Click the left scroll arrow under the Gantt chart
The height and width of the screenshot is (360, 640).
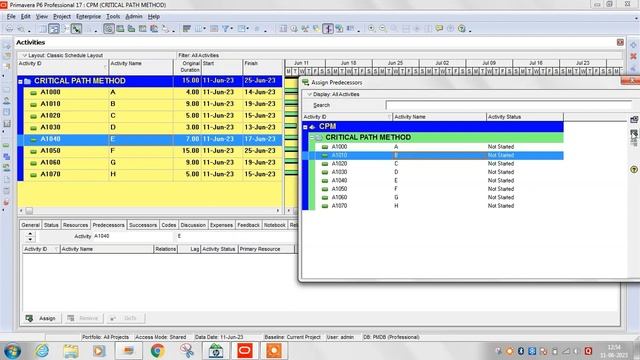click(x=289, y=211)
